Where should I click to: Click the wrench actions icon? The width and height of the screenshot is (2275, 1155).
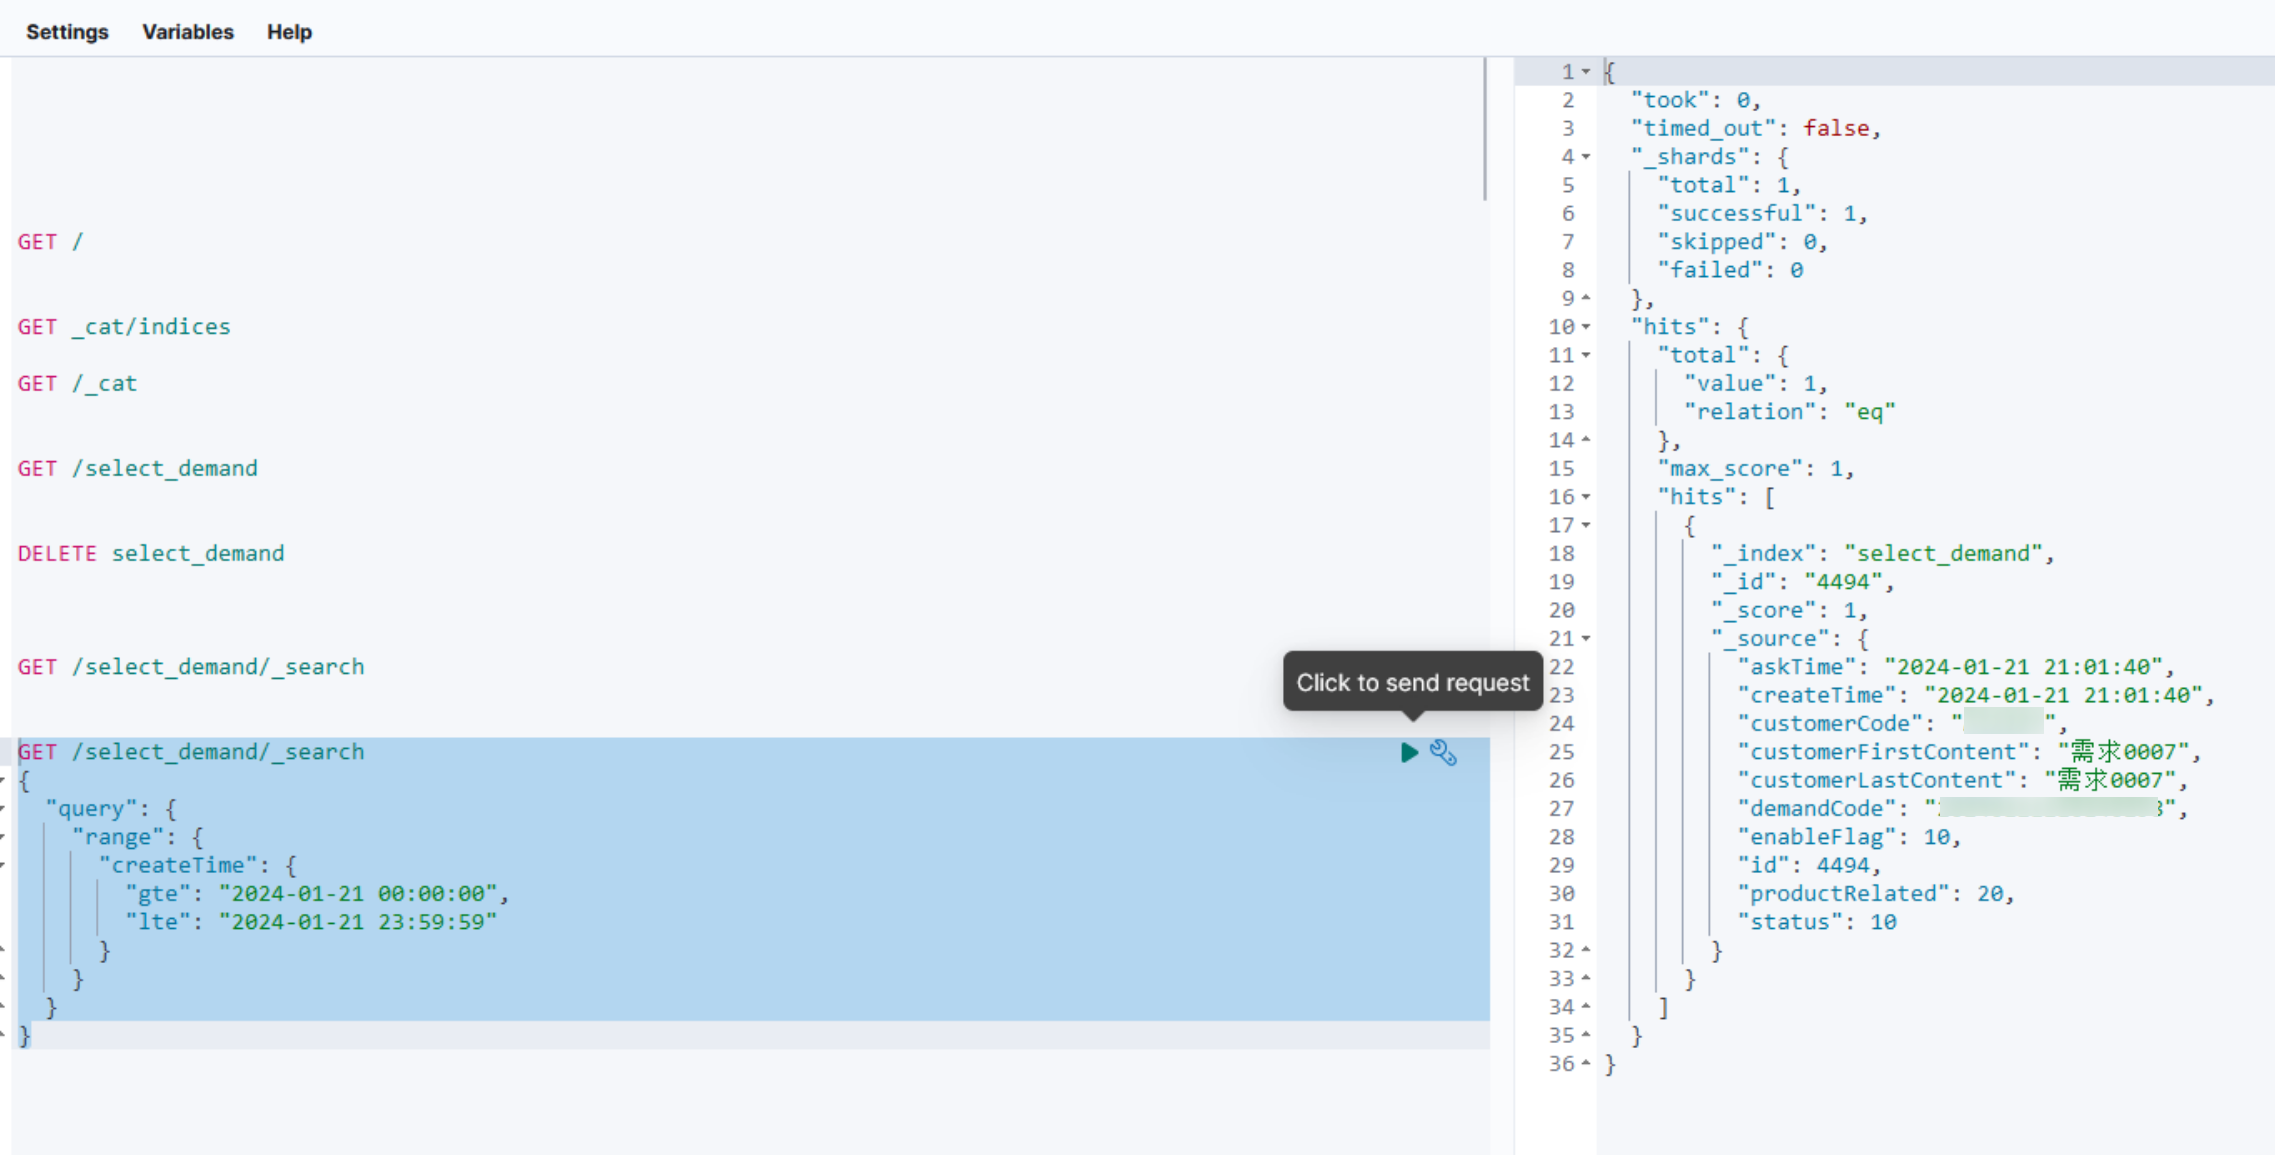pyautogui.click(x=1443, y=753)
